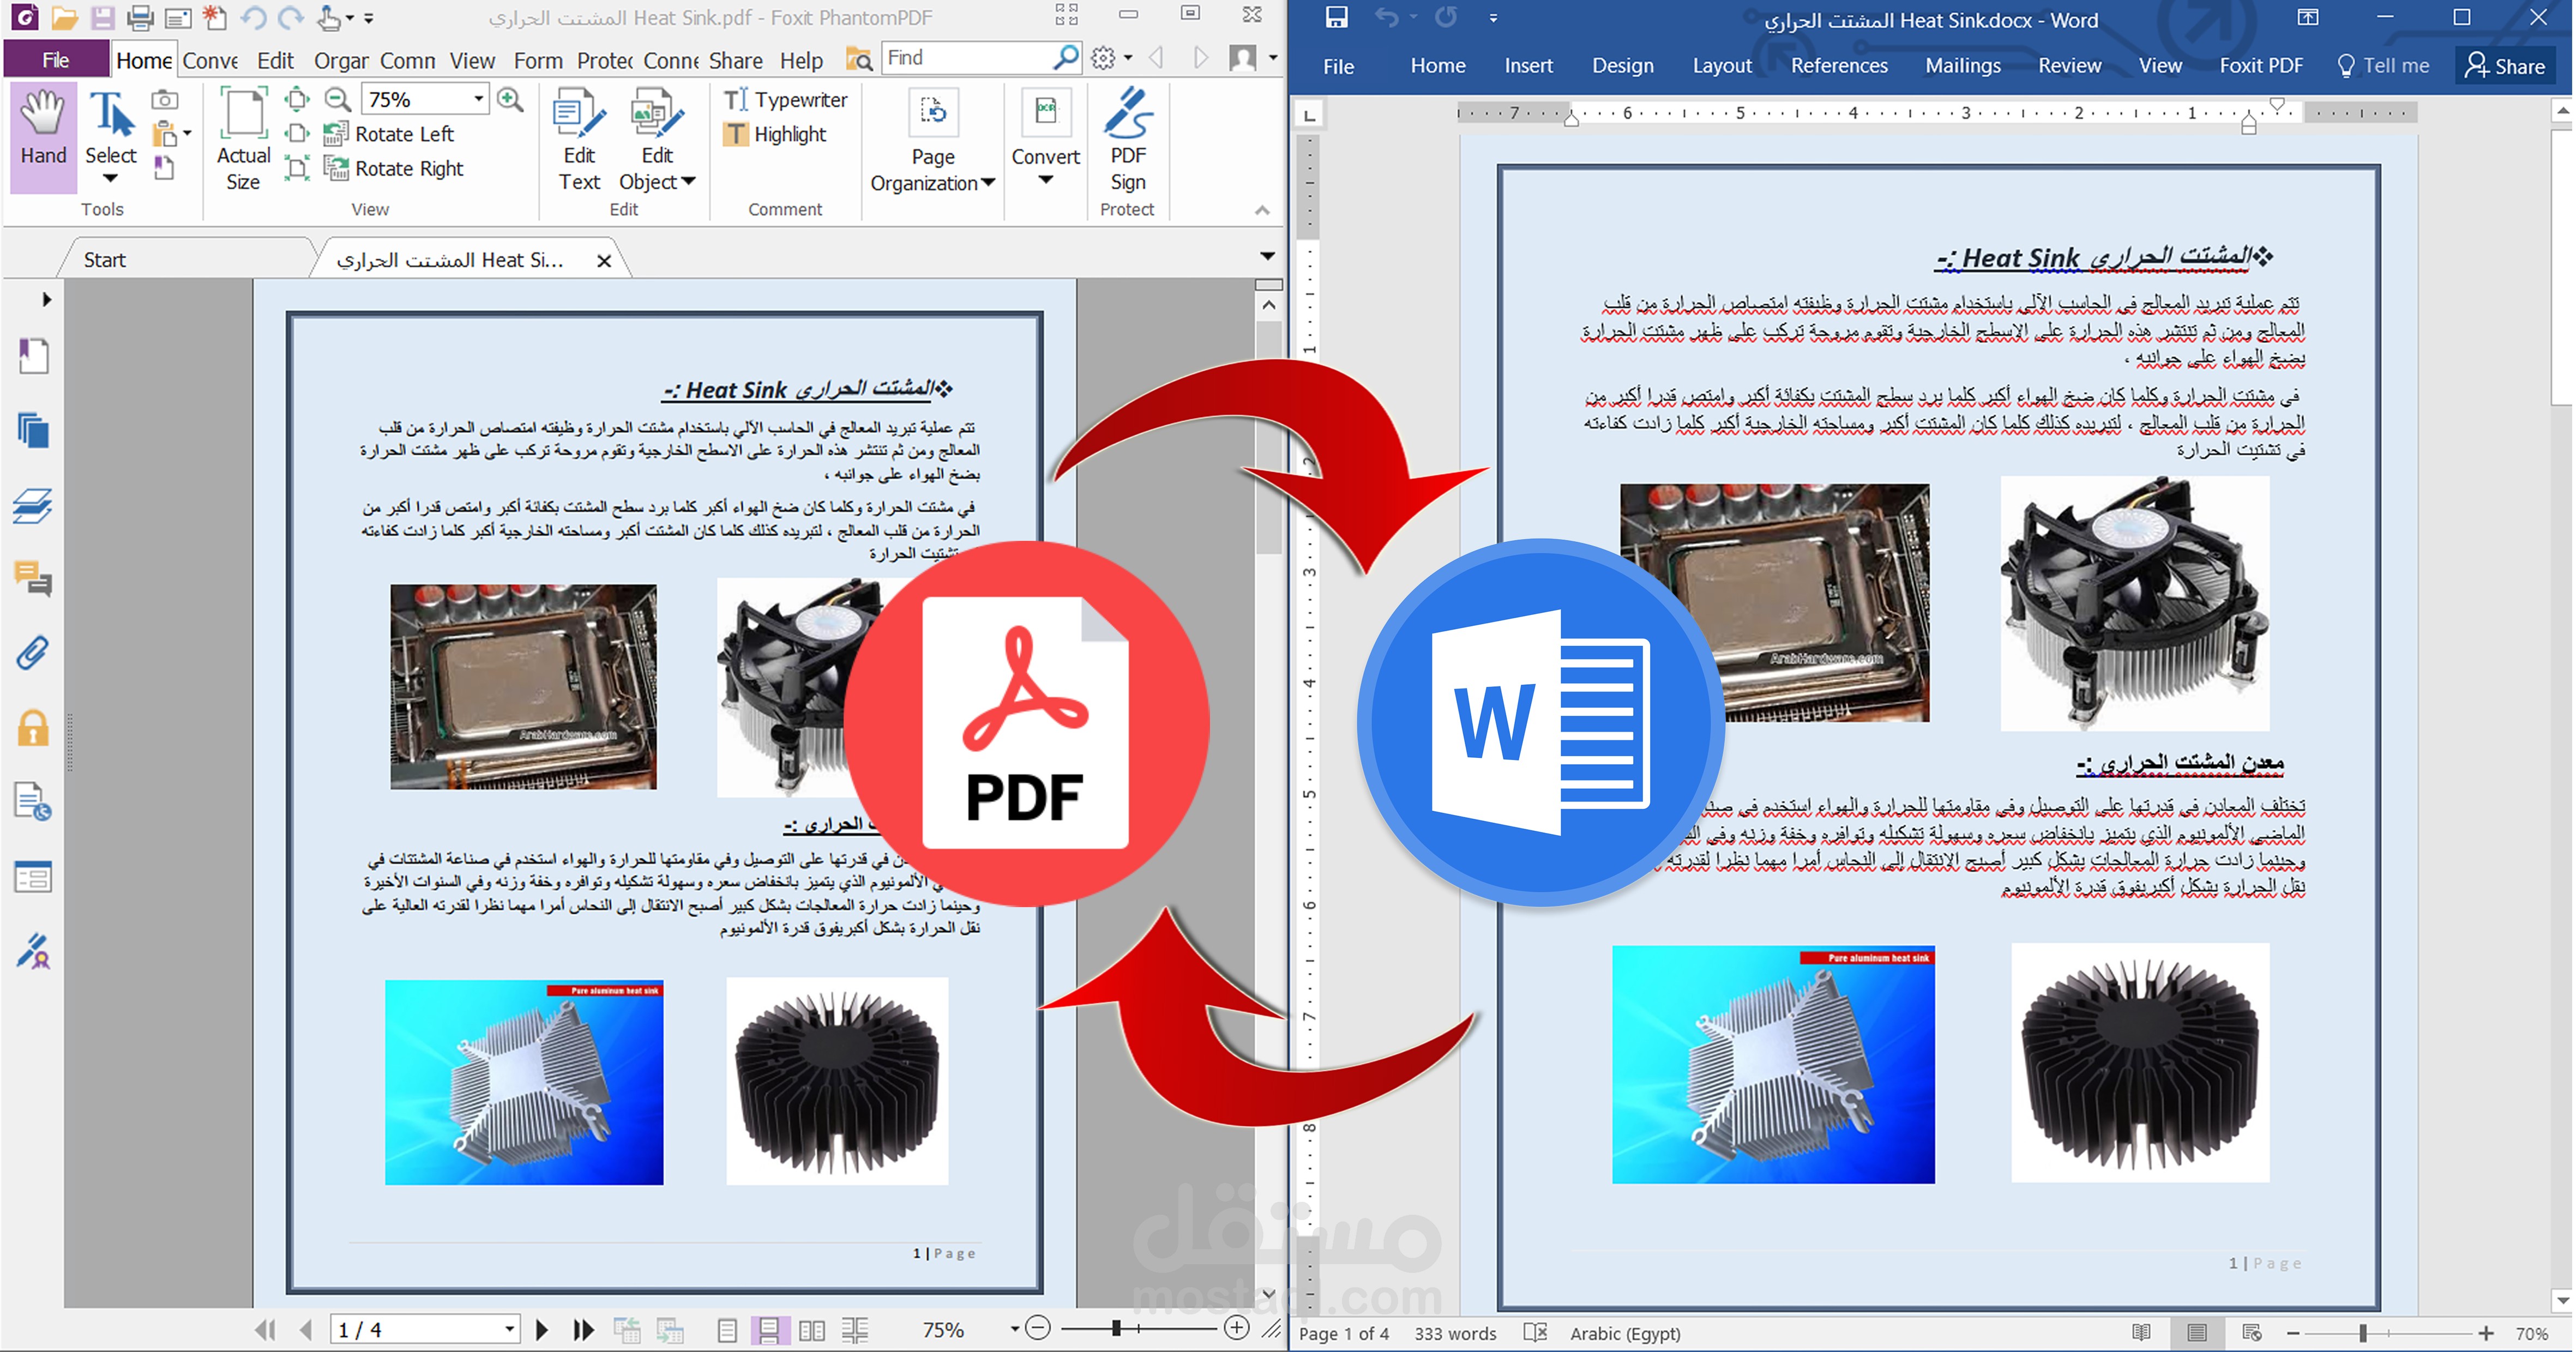Switch to the Start tab in Foxit
Screen dimensions: 2576x1352
104,260
